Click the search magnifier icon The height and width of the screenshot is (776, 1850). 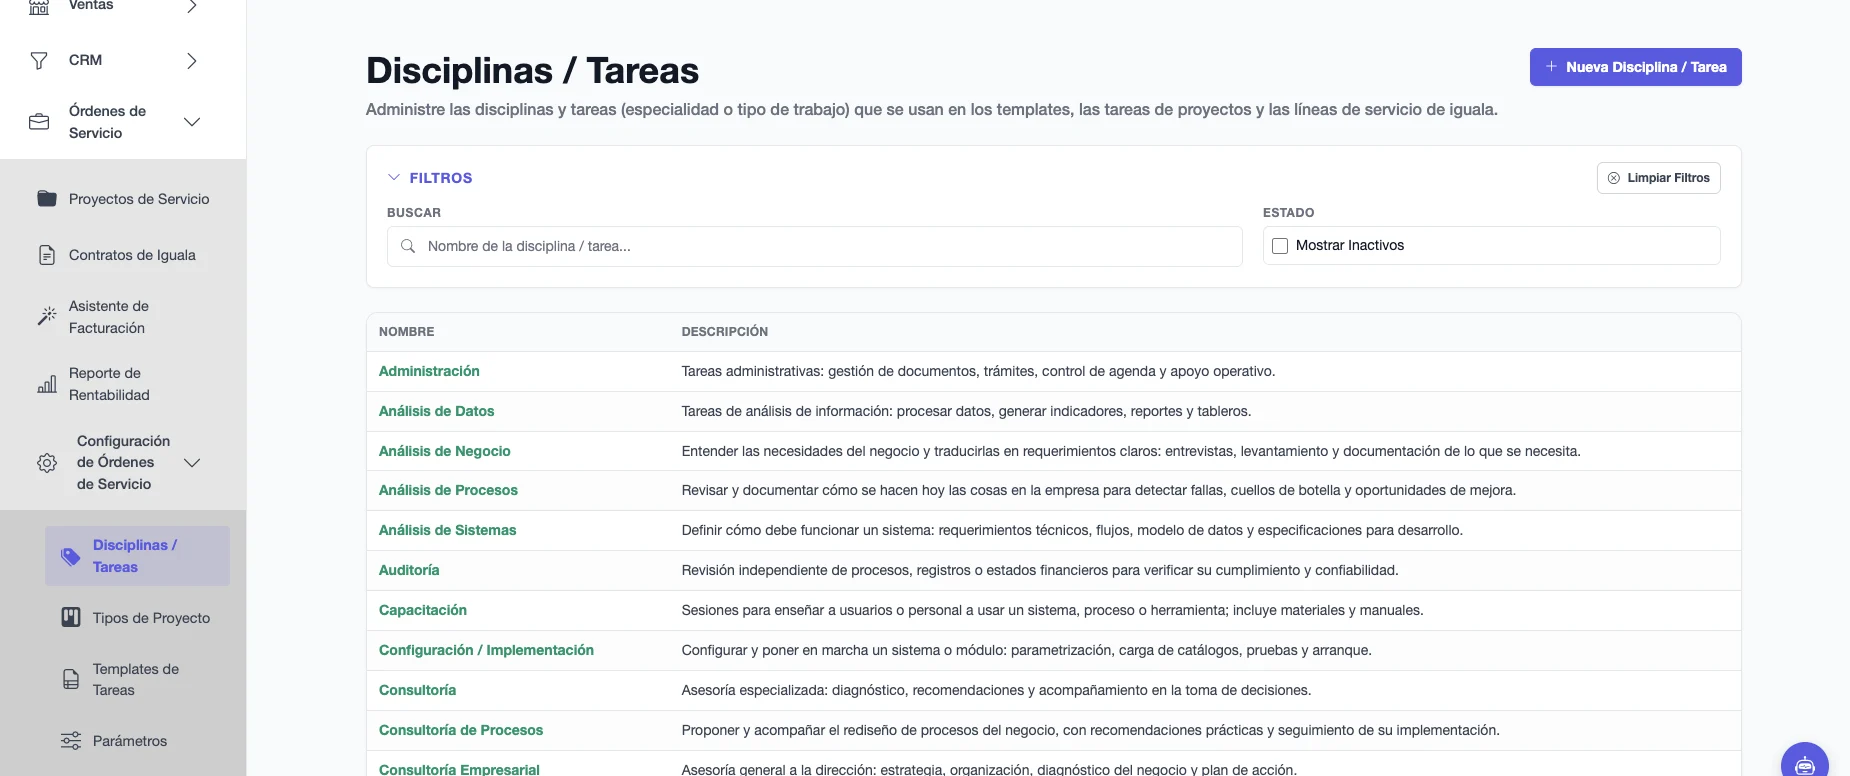[408, 246]
